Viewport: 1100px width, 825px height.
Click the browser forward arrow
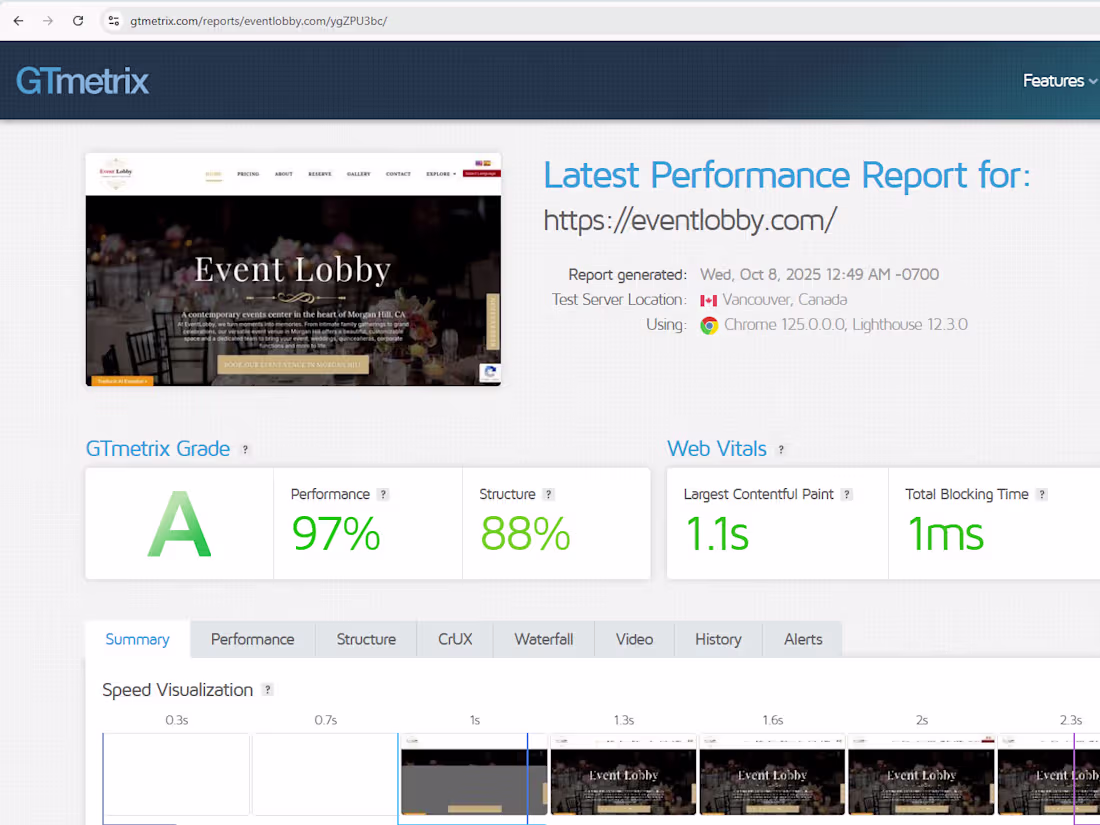[x=48, y=20]
